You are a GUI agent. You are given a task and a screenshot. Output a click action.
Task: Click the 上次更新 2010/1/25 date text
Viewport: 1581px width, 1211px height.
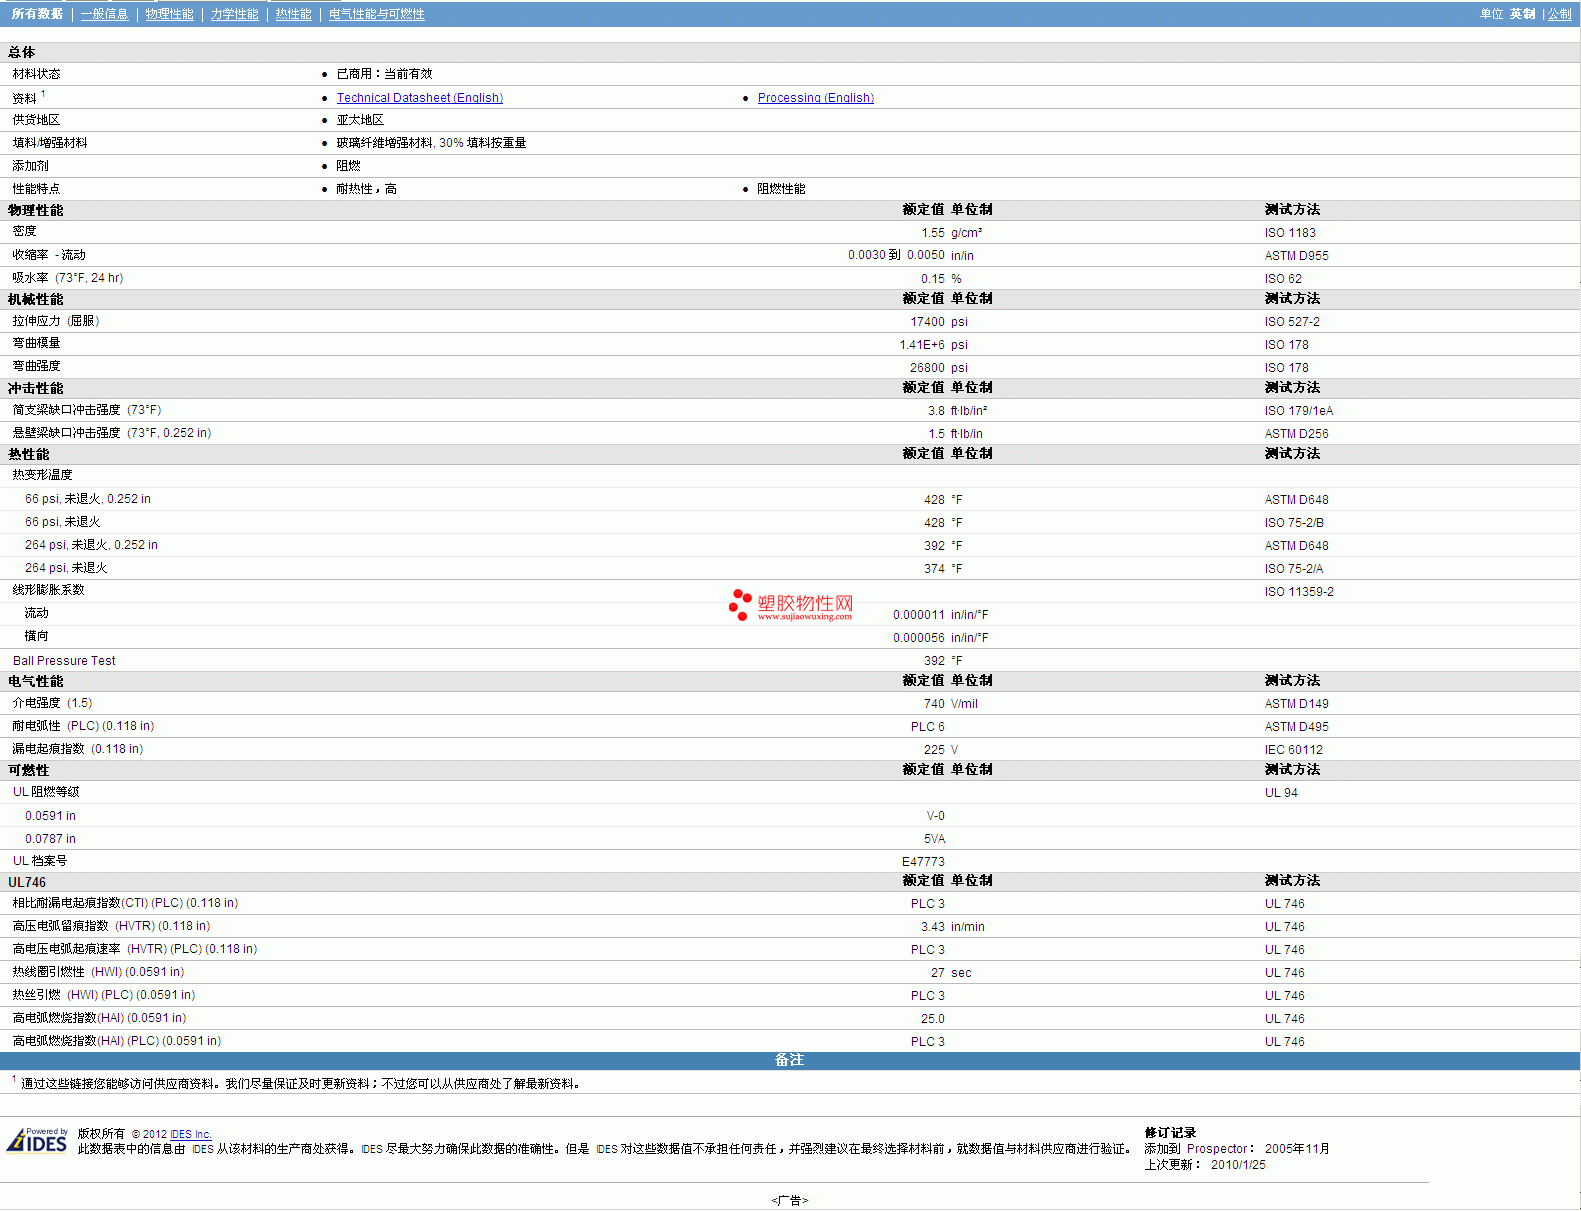point(1205,1165)
